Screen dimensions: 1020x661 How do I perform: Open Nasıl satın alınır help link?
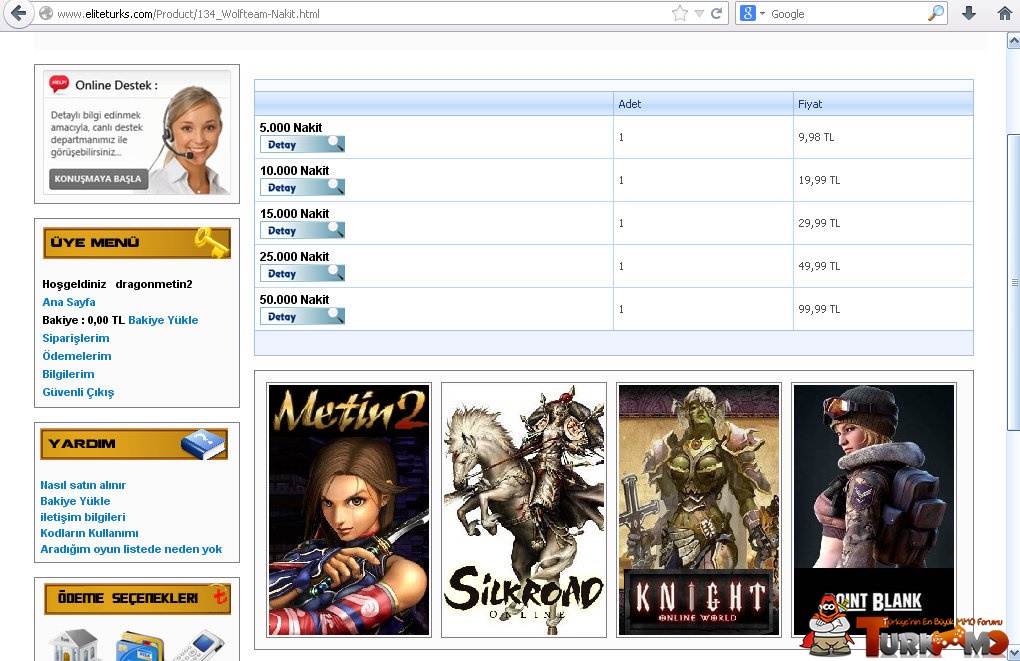tap(83, 485)
